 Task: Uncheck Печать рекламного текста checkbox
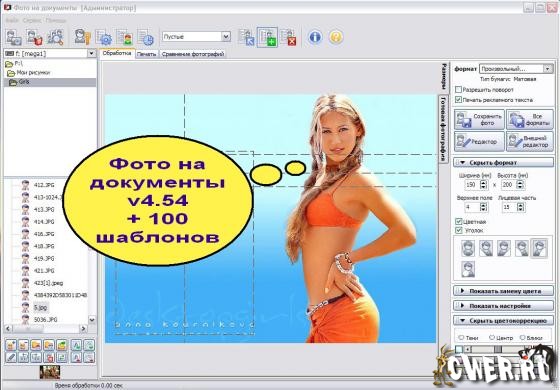tap(459, 100)
